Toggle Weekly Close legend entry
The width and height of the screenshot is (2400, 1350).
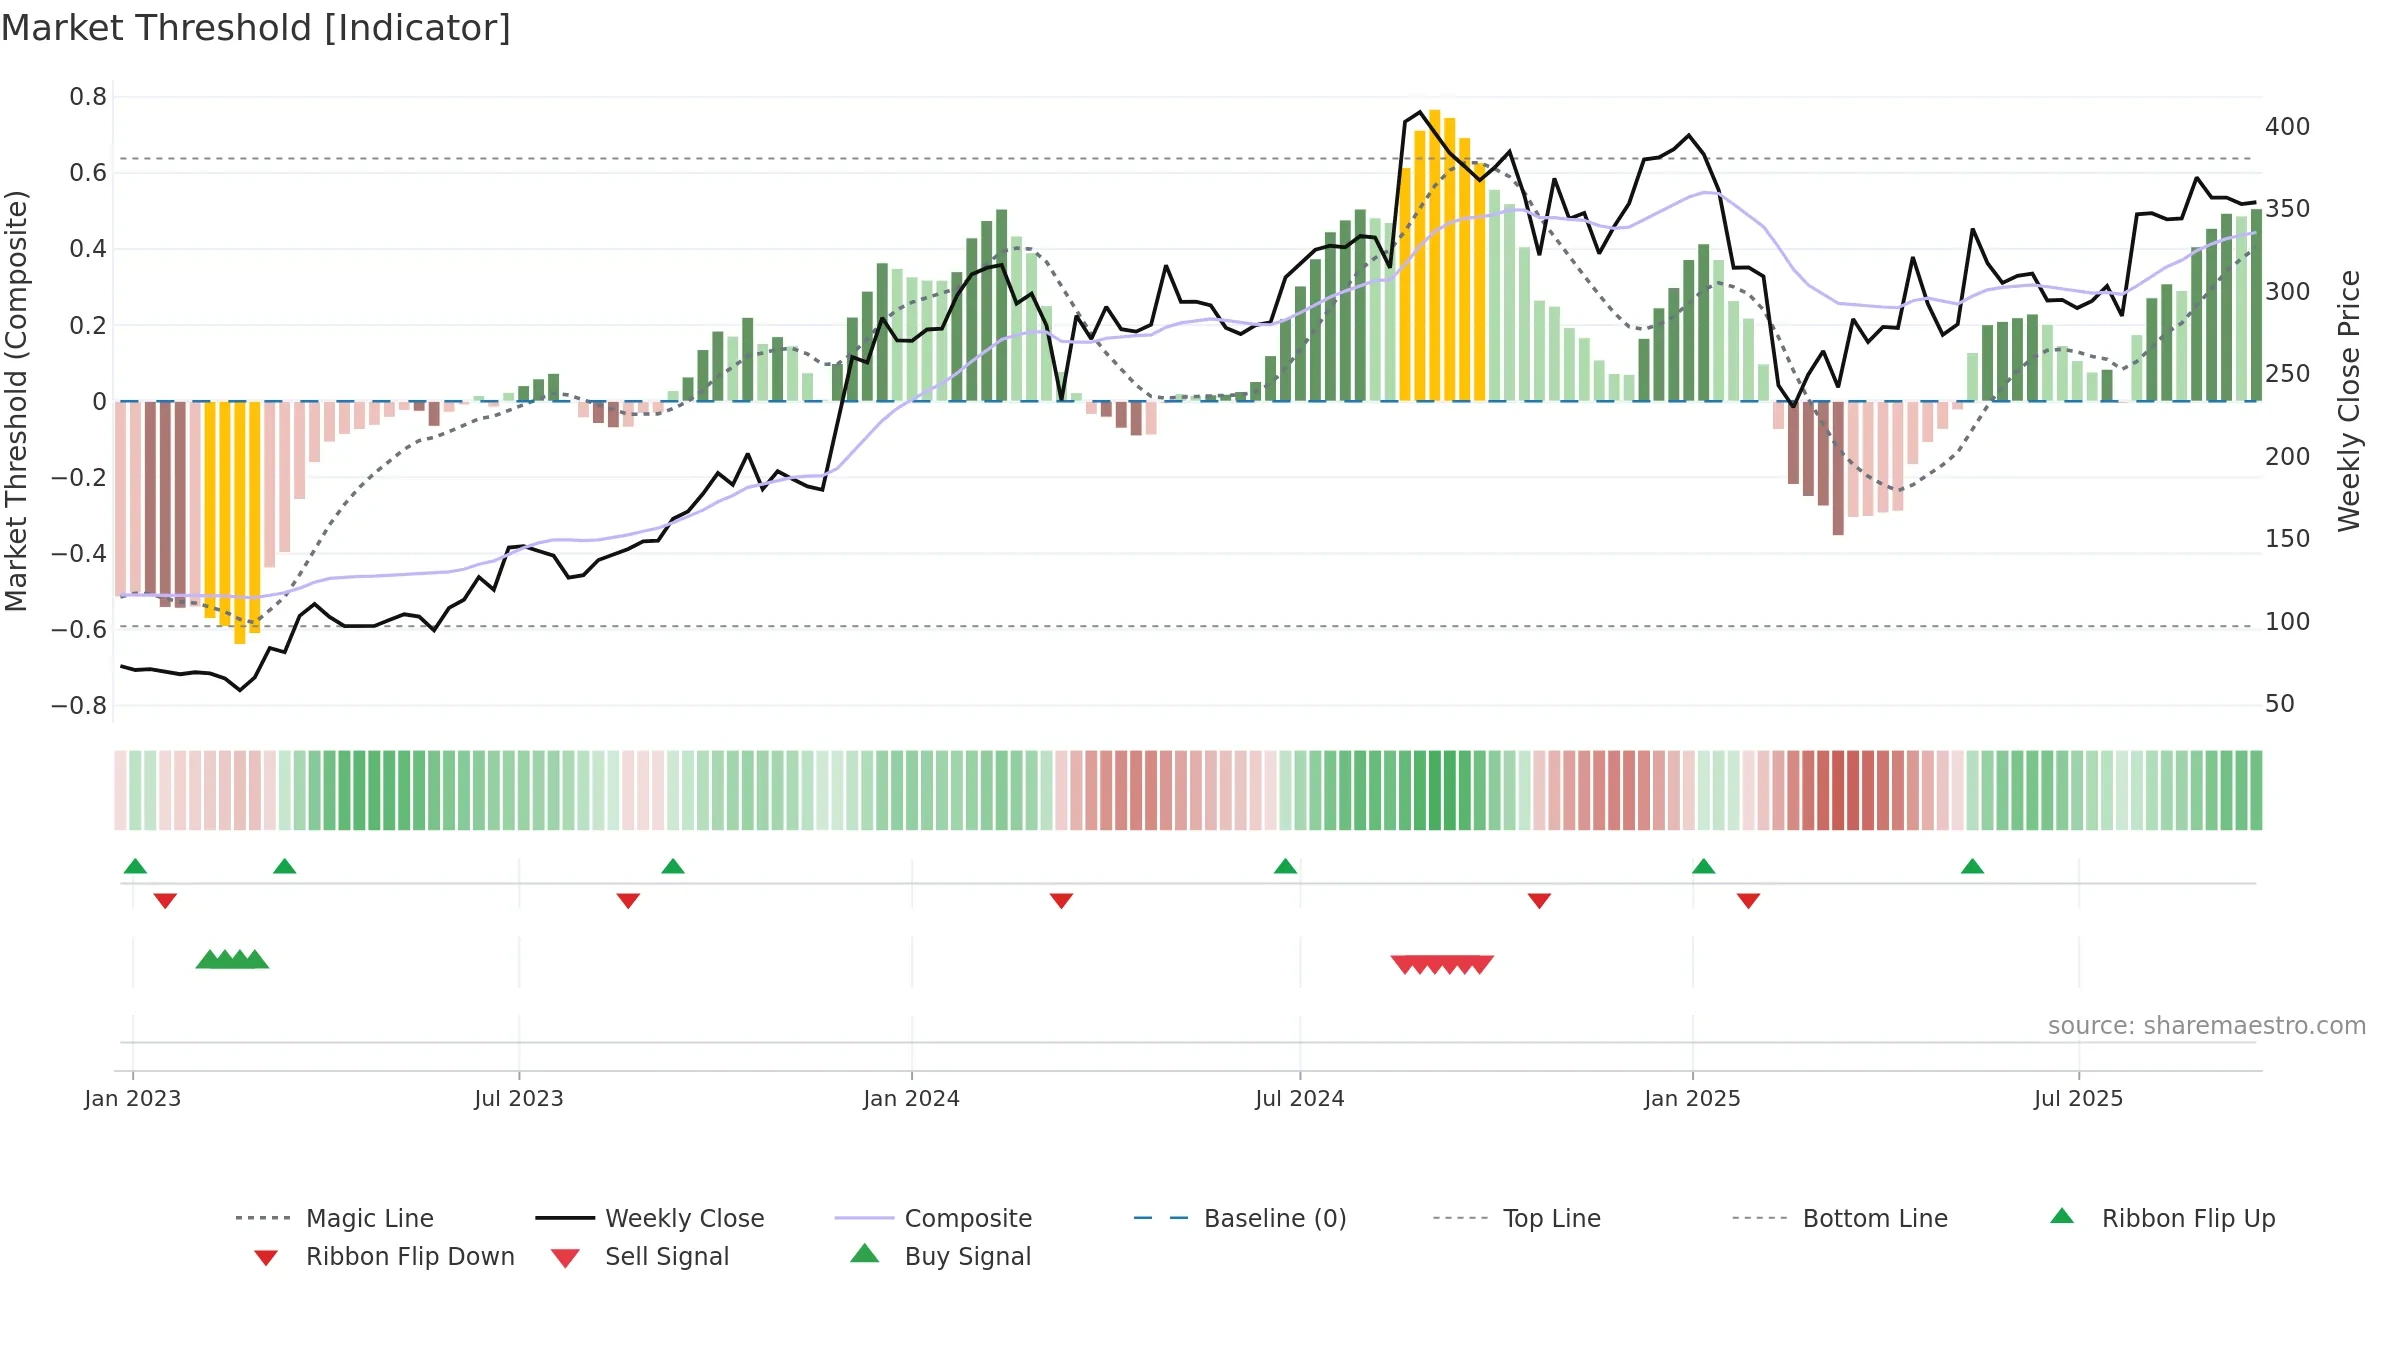click(650, 1218)
